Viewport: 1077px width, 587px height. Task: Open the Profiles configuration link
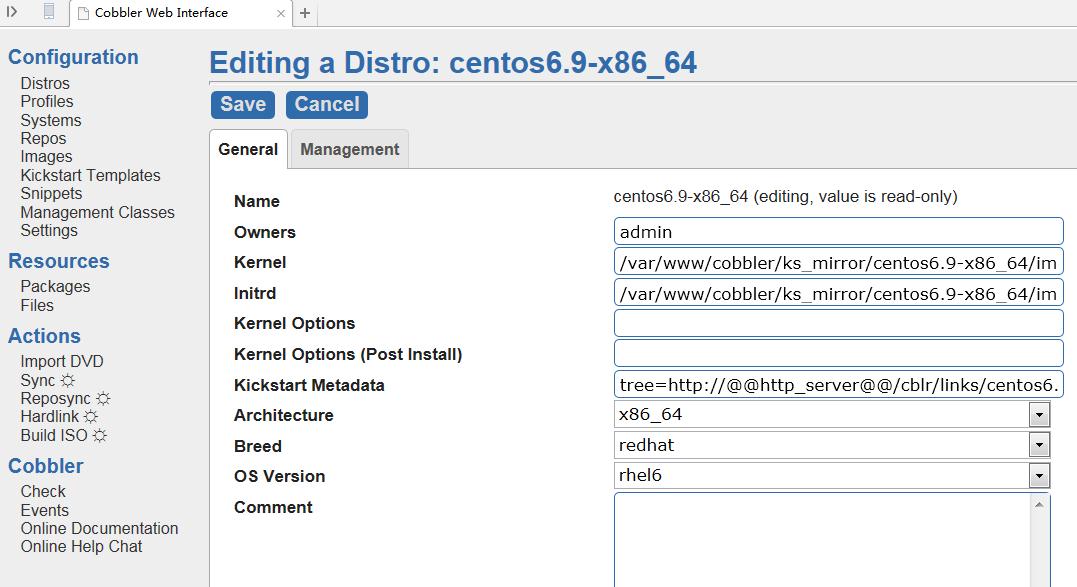tap(47, 102)
